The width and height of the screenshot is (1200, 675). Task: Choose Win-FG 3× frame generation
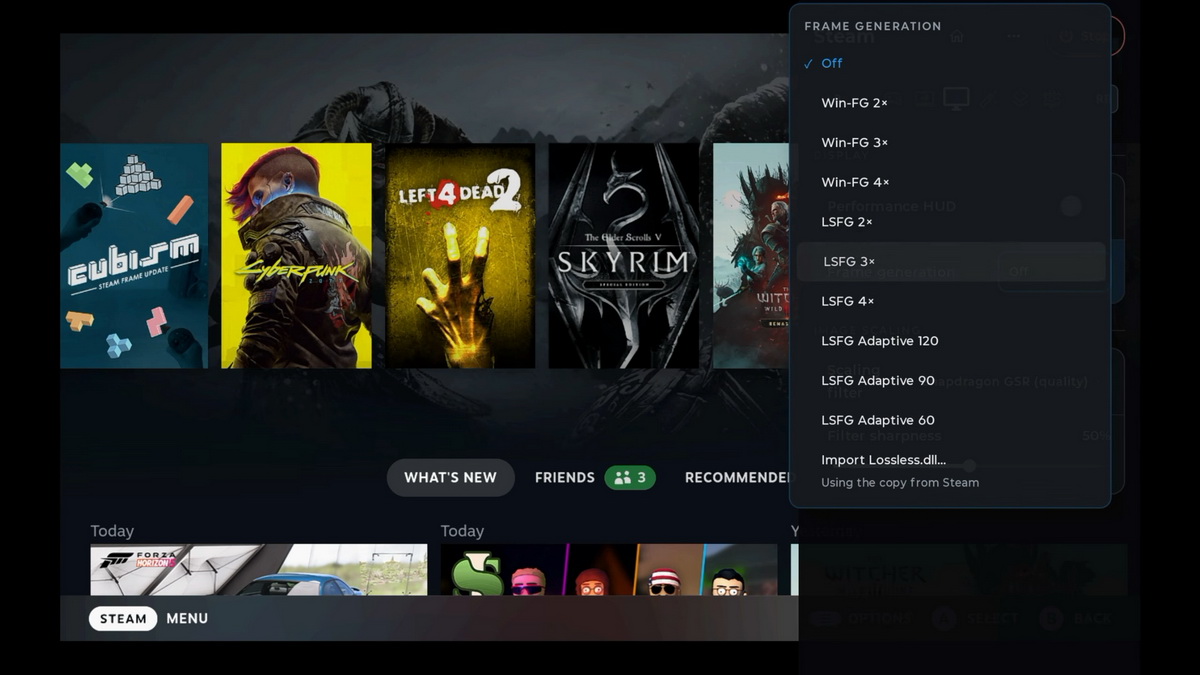pos(950,143)
